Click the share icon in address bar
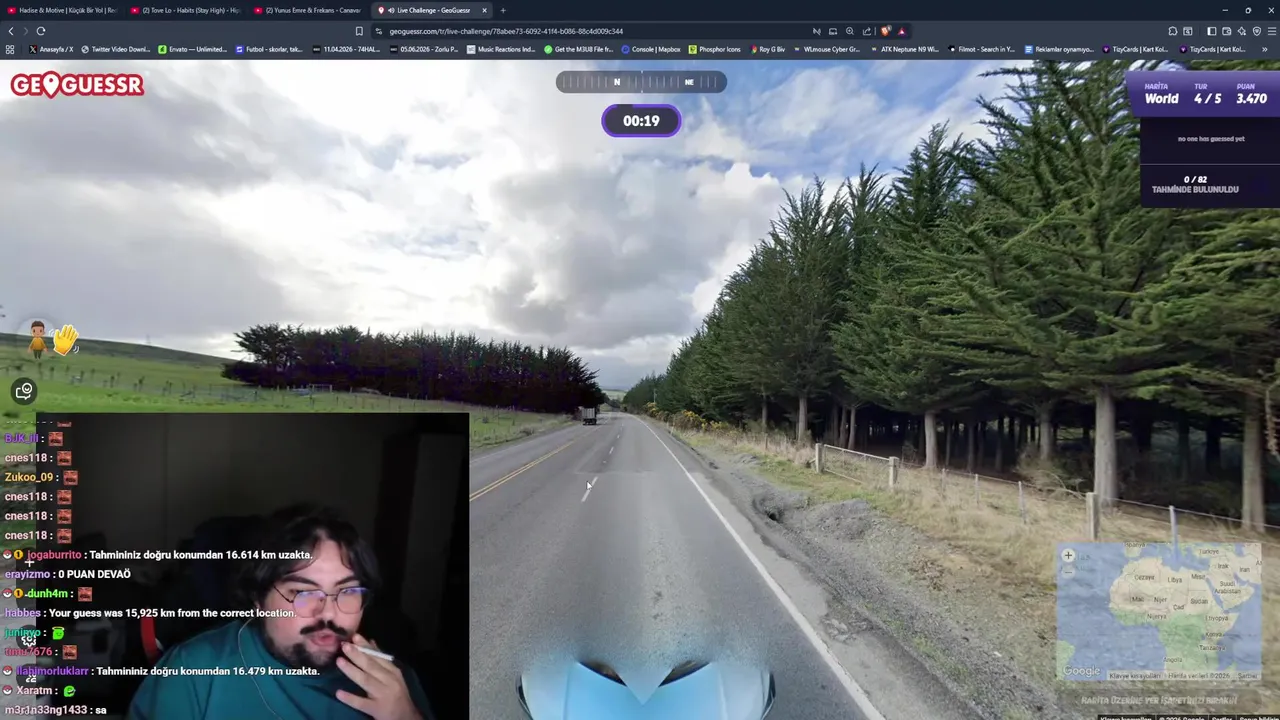Screen dimensions: 1280x720 (867, 31)
